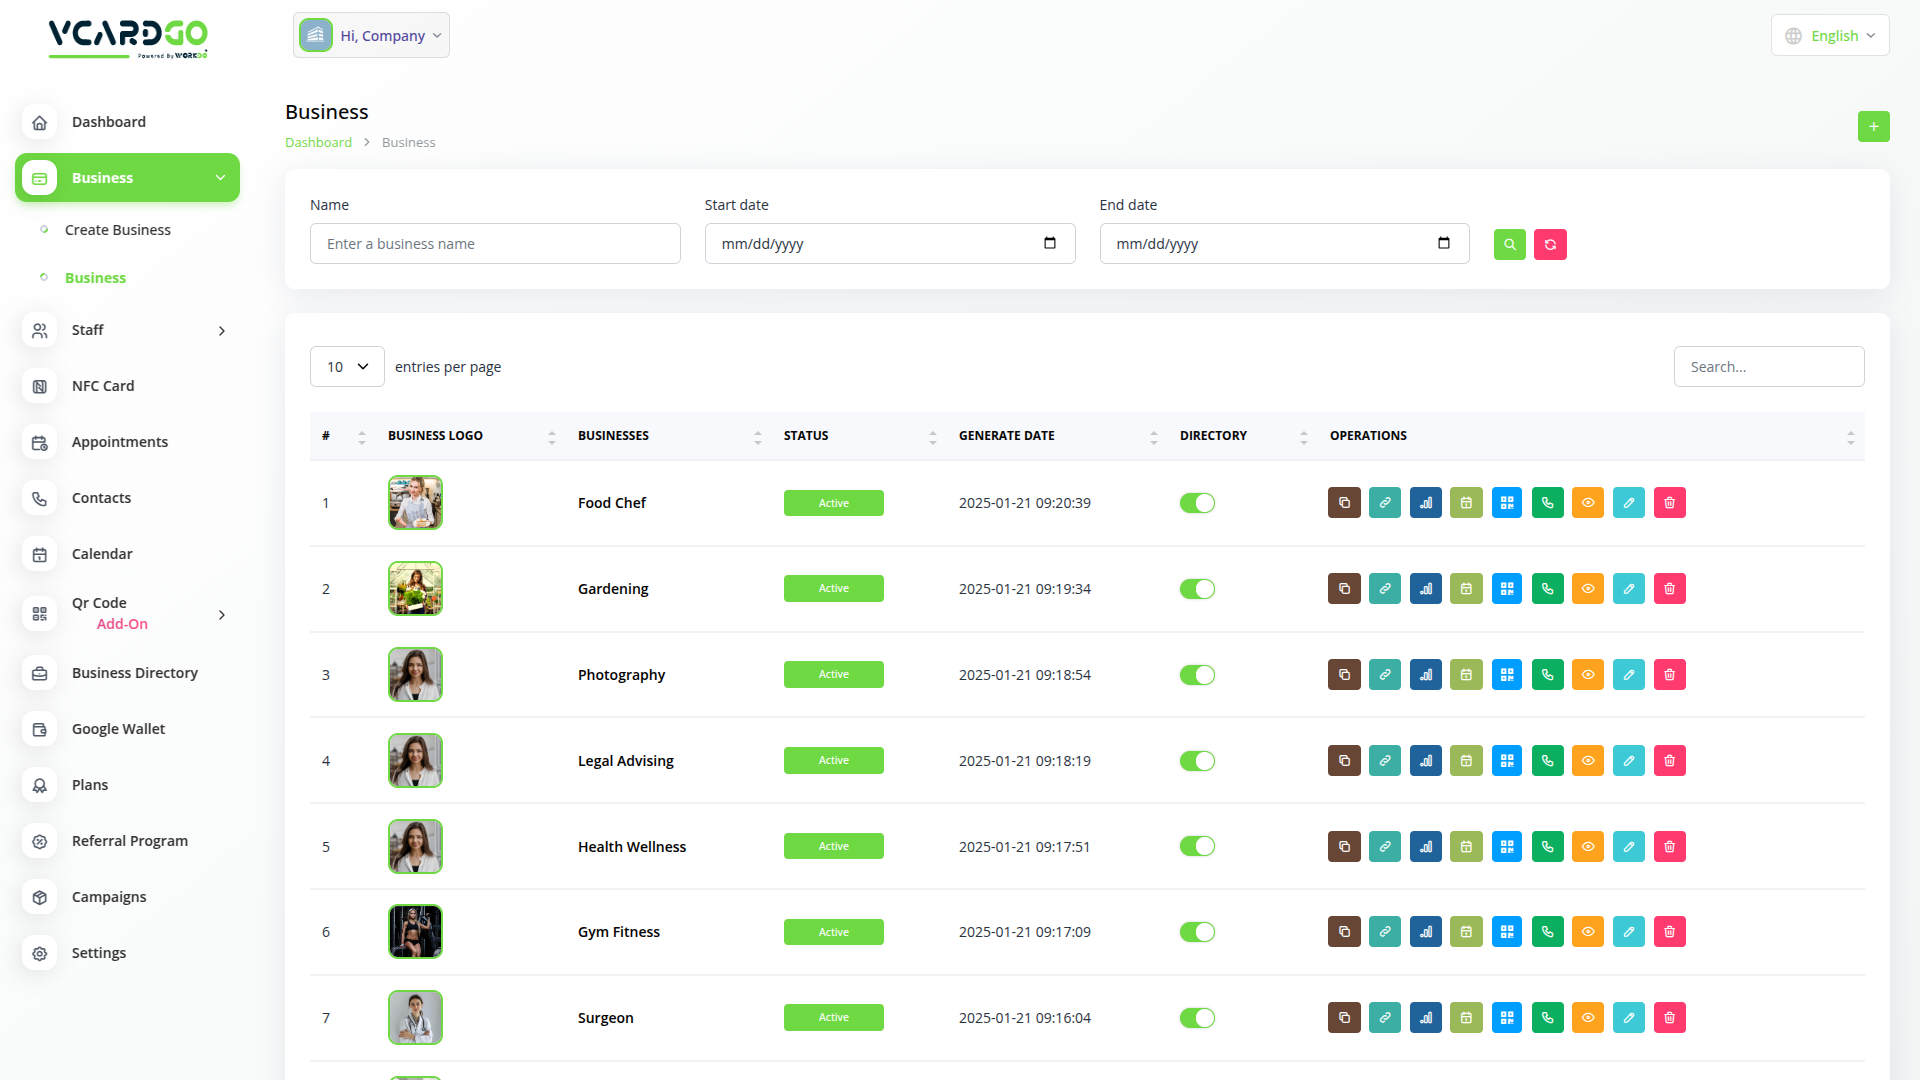
Task: Click Dashboard breadcrumb link
Action: (x=318, y=143)
